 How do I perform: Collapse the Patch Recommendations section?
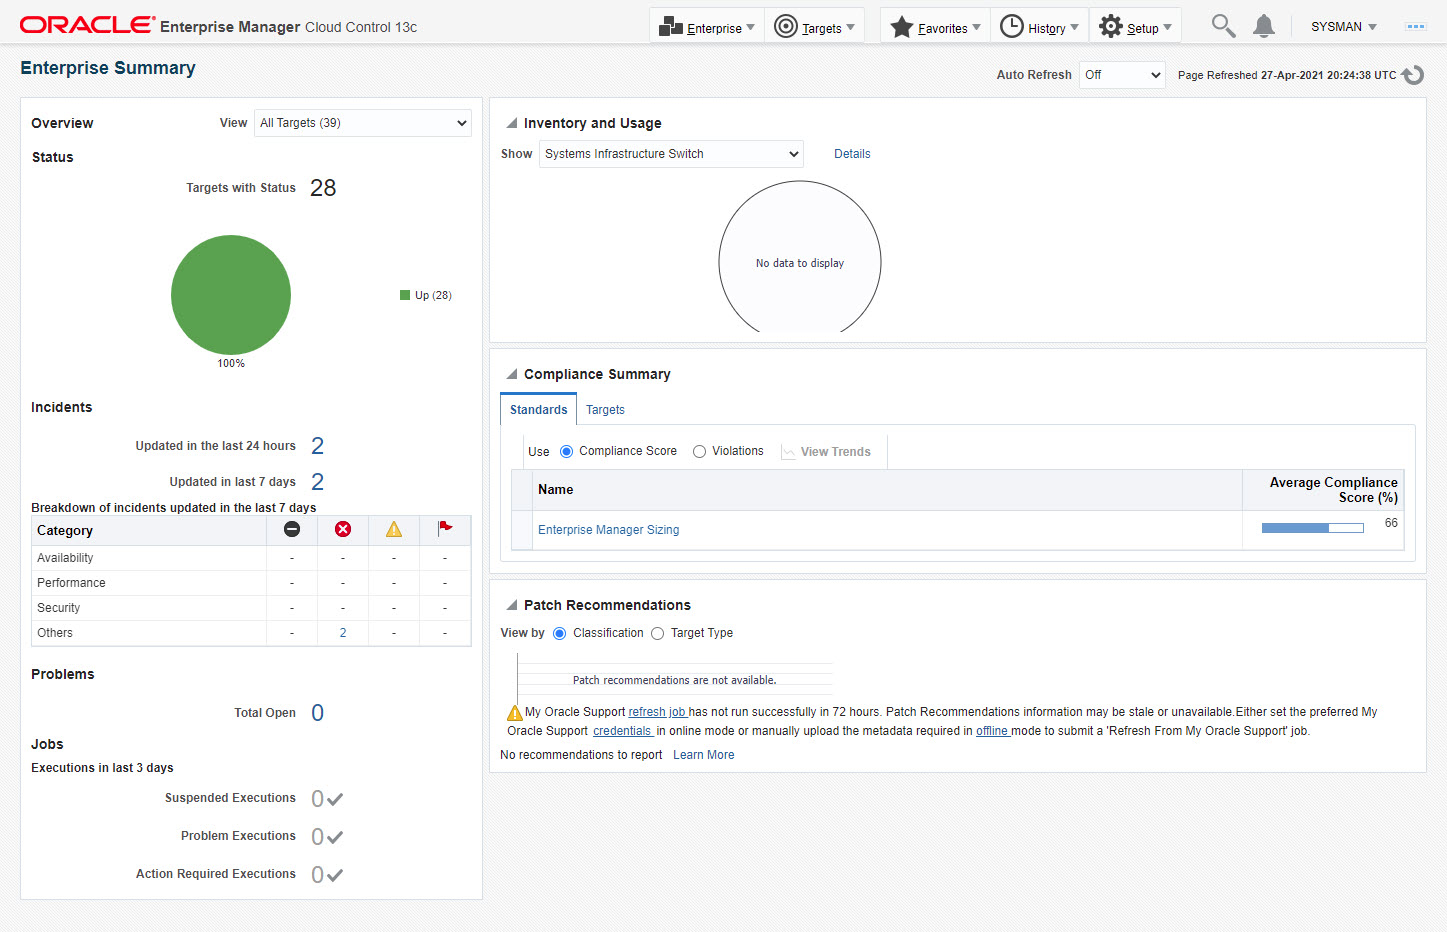(x=512, y=605)
